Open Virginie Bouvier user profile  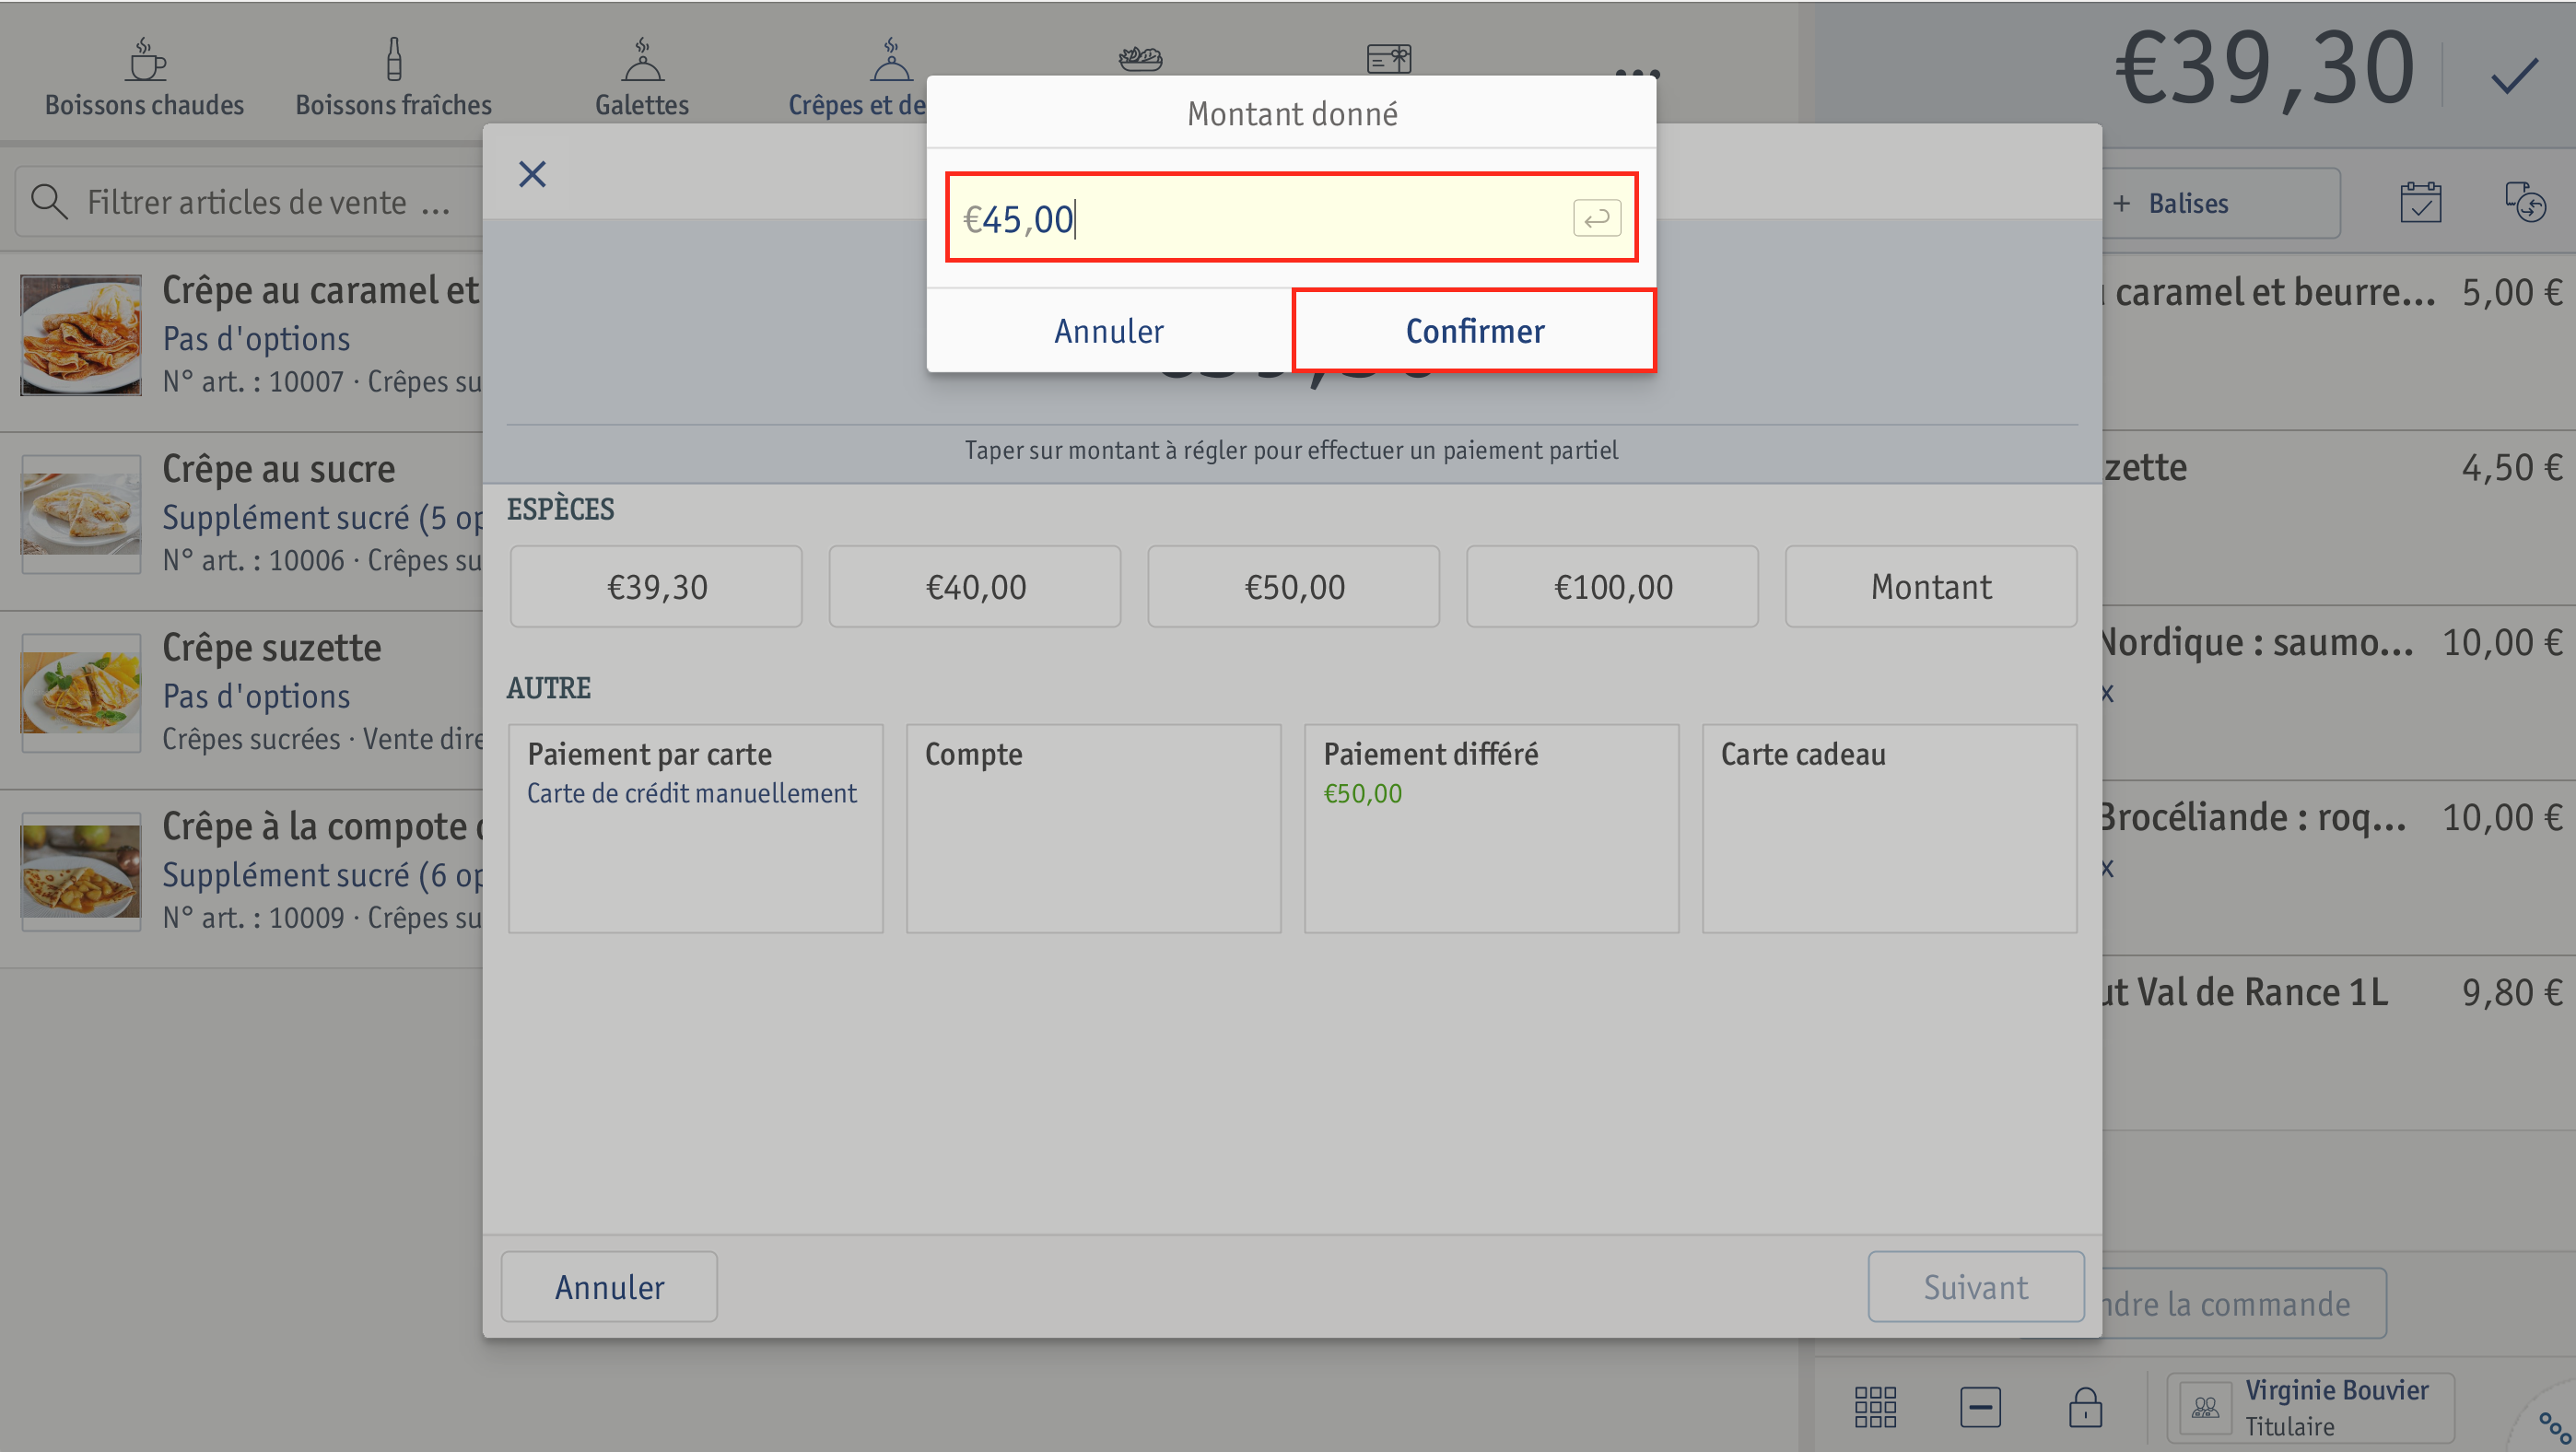[2310, 1407]
